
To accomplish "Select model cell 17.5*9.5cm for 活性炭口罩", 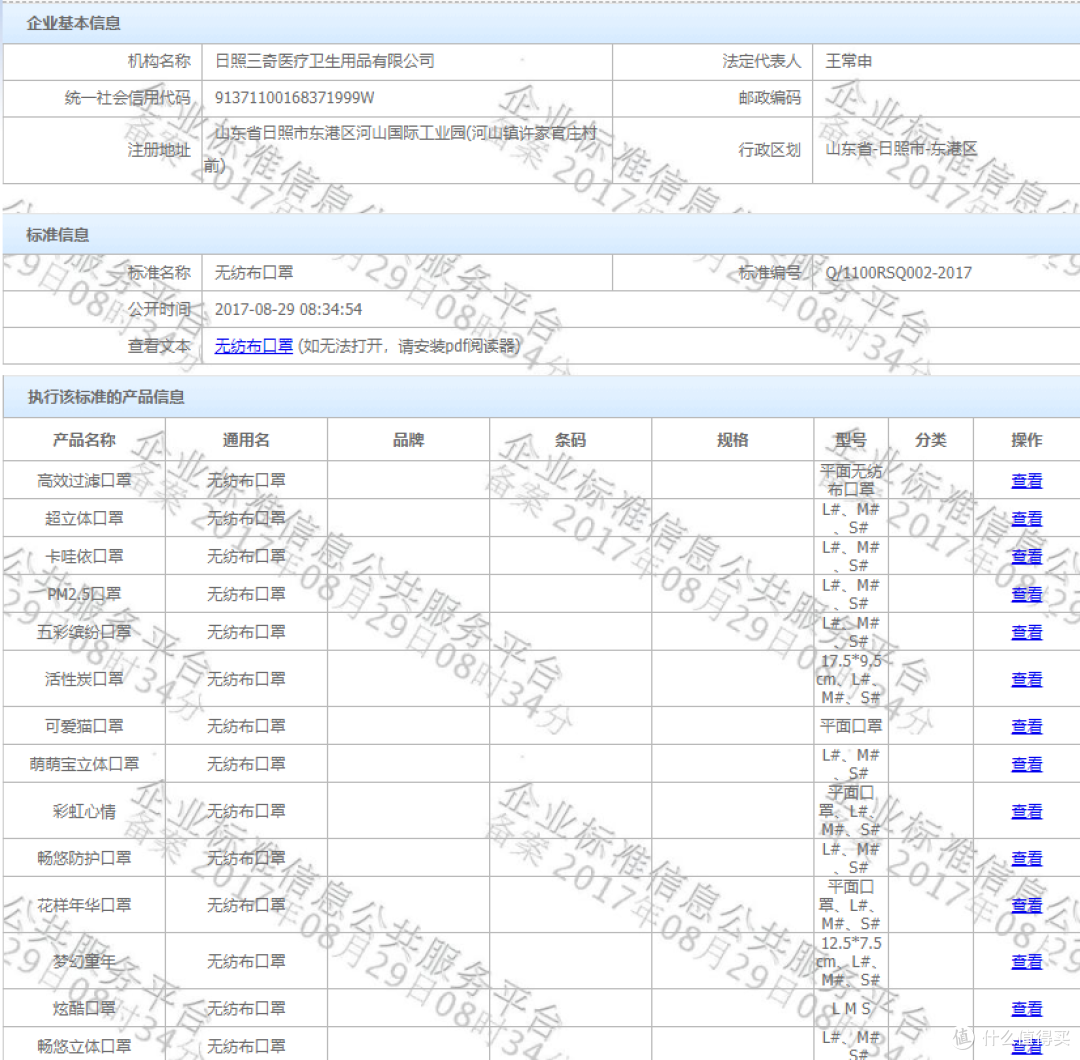I will pos(851,679).
